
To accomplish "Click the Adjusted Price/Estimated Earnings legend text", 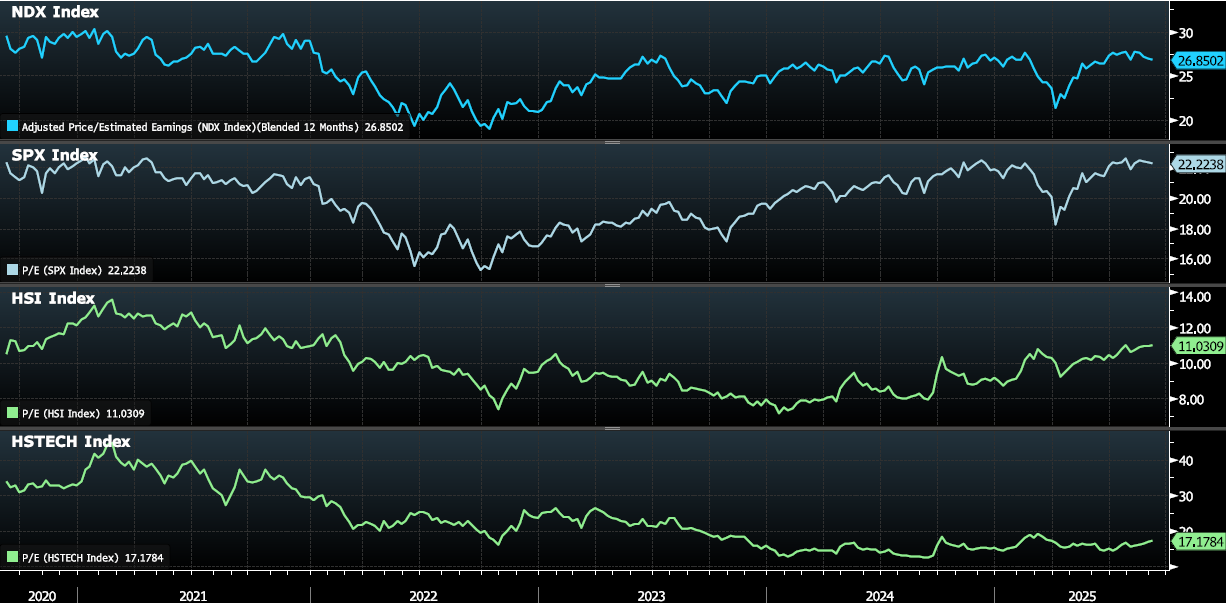I will (x=210, y=128).
